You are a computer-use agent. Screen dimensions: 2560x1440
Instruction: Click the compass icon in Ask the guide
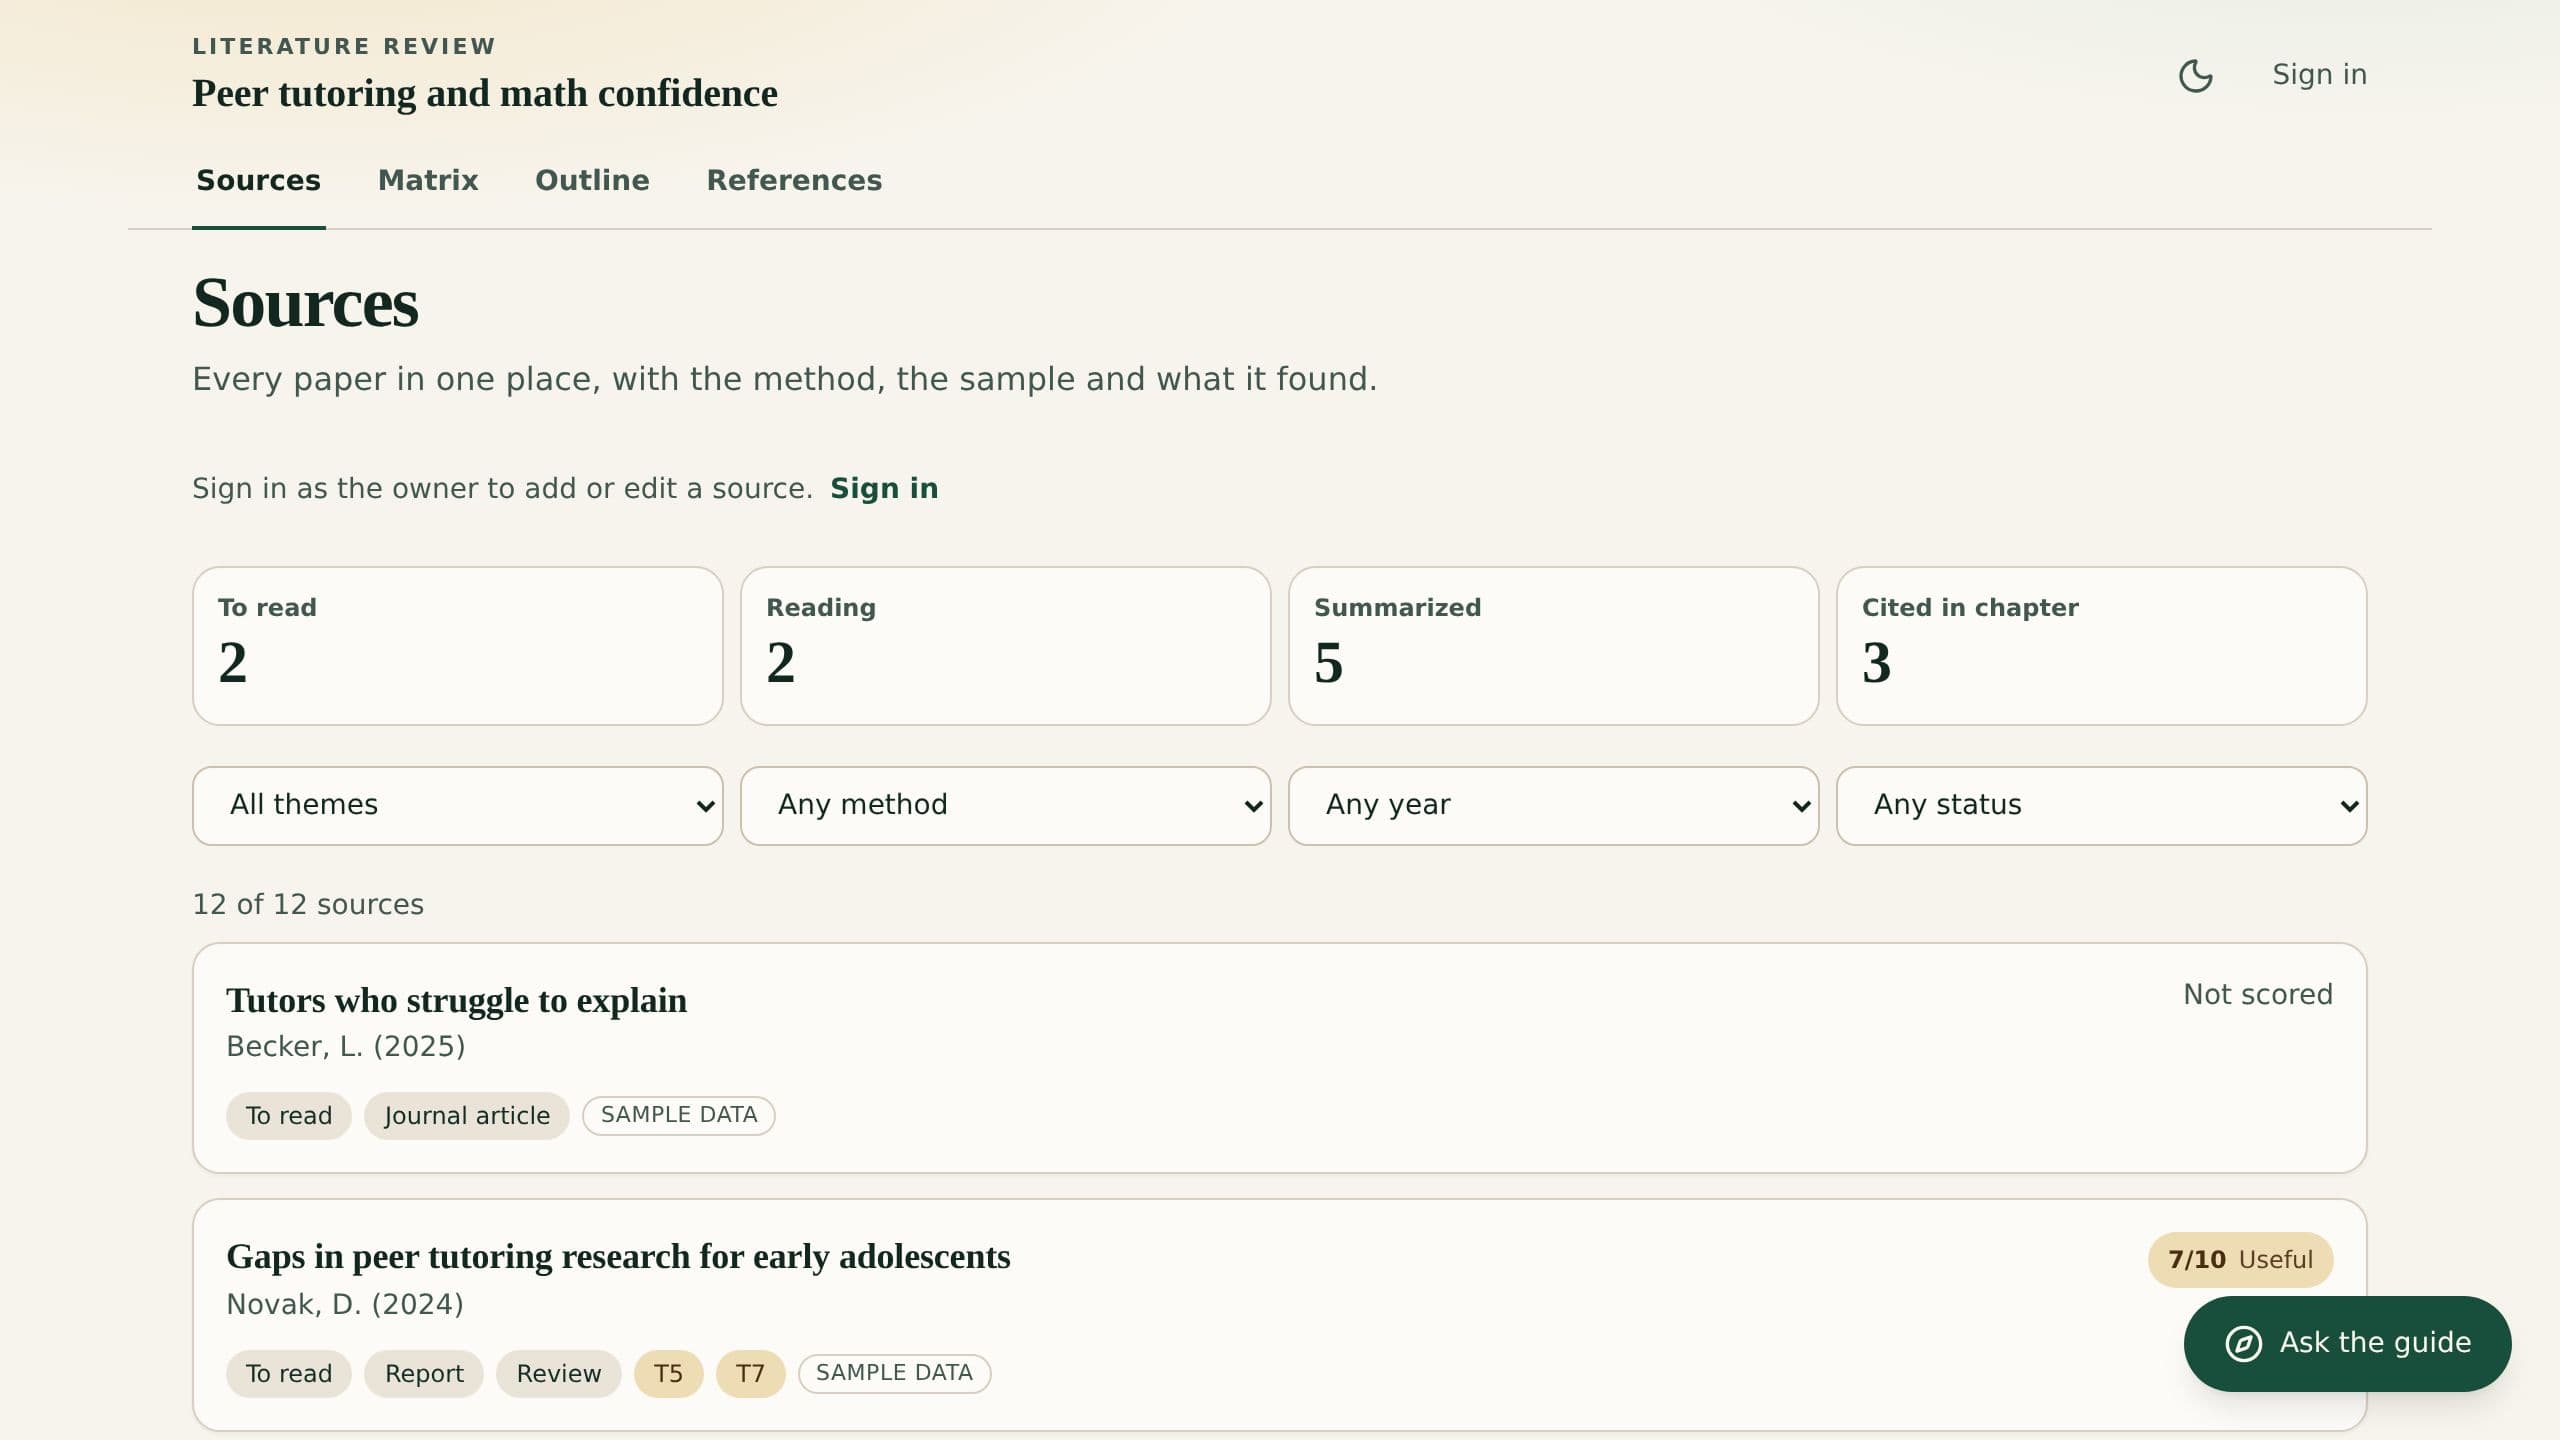click(2243, 1343)
